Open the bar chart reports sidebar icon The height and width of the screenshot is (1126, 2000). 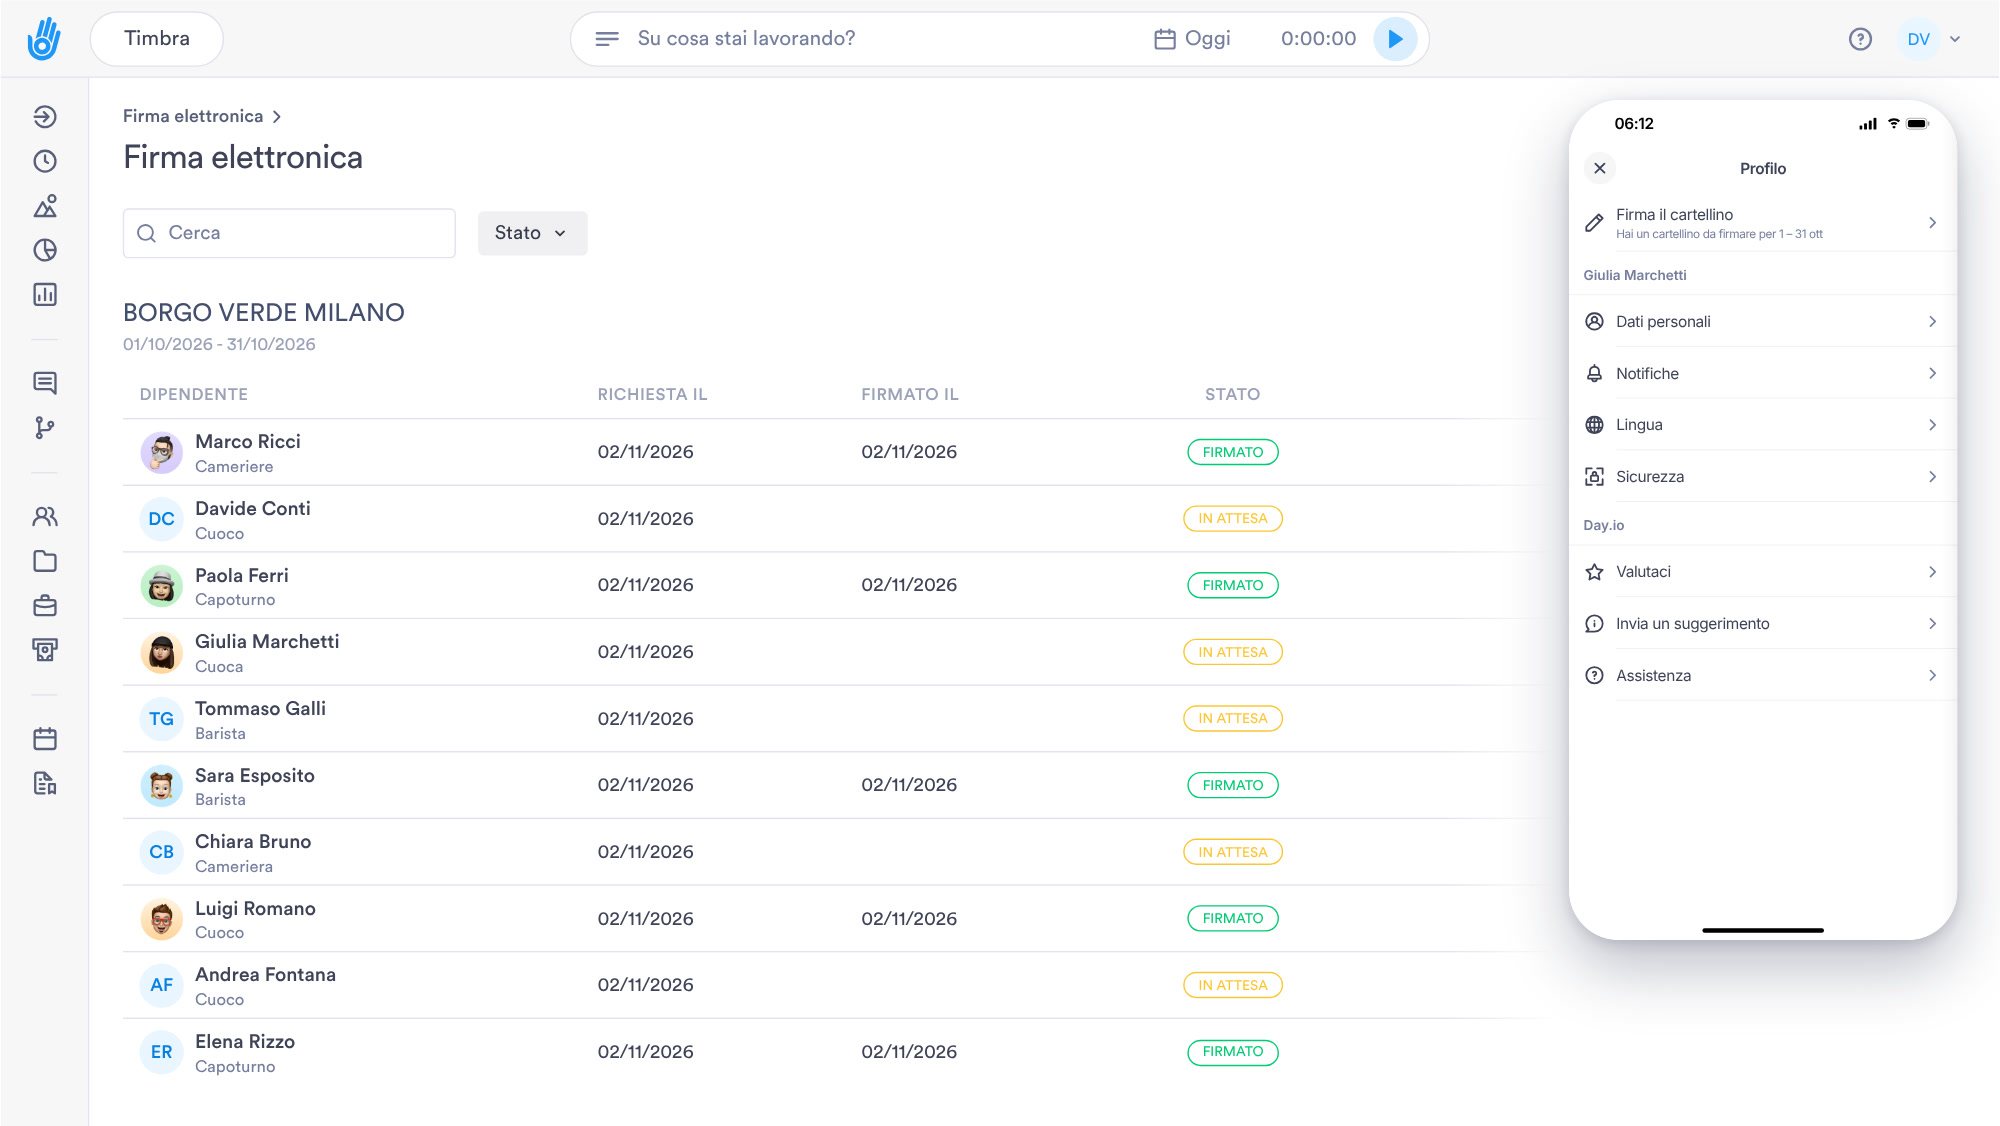coord(45,294)
